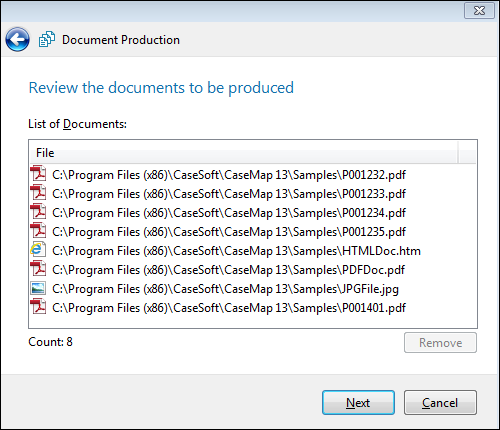Click the Remove button
Screen dimensions: 500x430
click(440, 343)
